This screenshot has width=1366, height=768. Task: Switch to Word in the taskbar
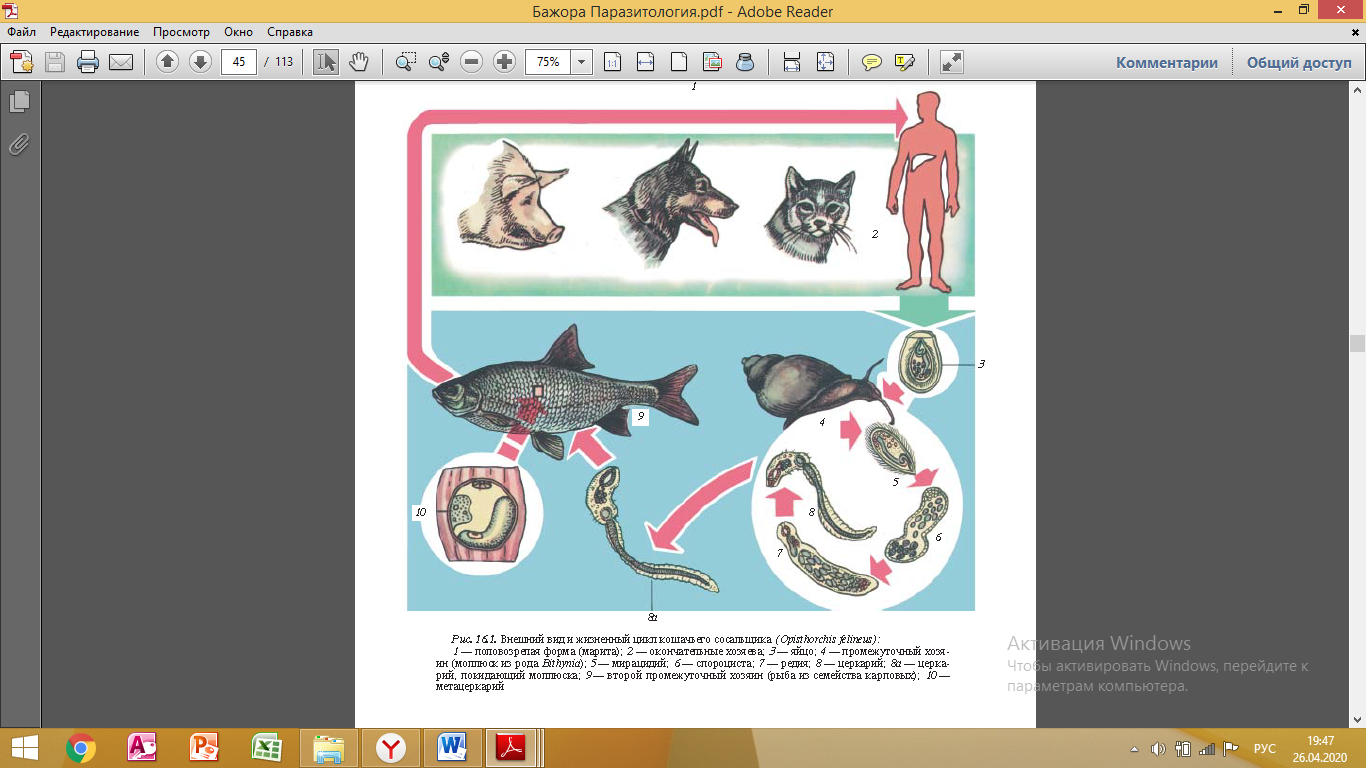pyautogui.click(x=452, y=748)
